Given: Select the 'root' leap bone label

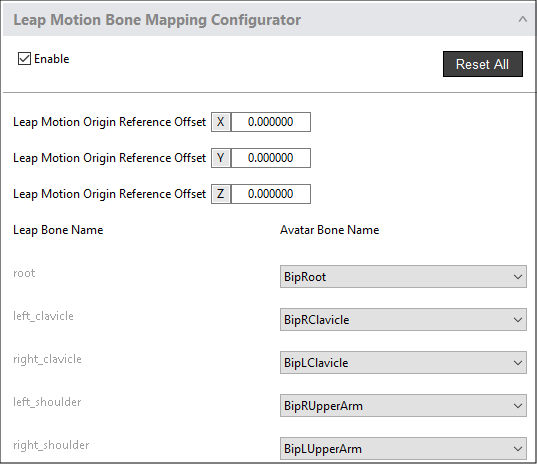Looking at the screenshot, I should [x=24, y=273].
